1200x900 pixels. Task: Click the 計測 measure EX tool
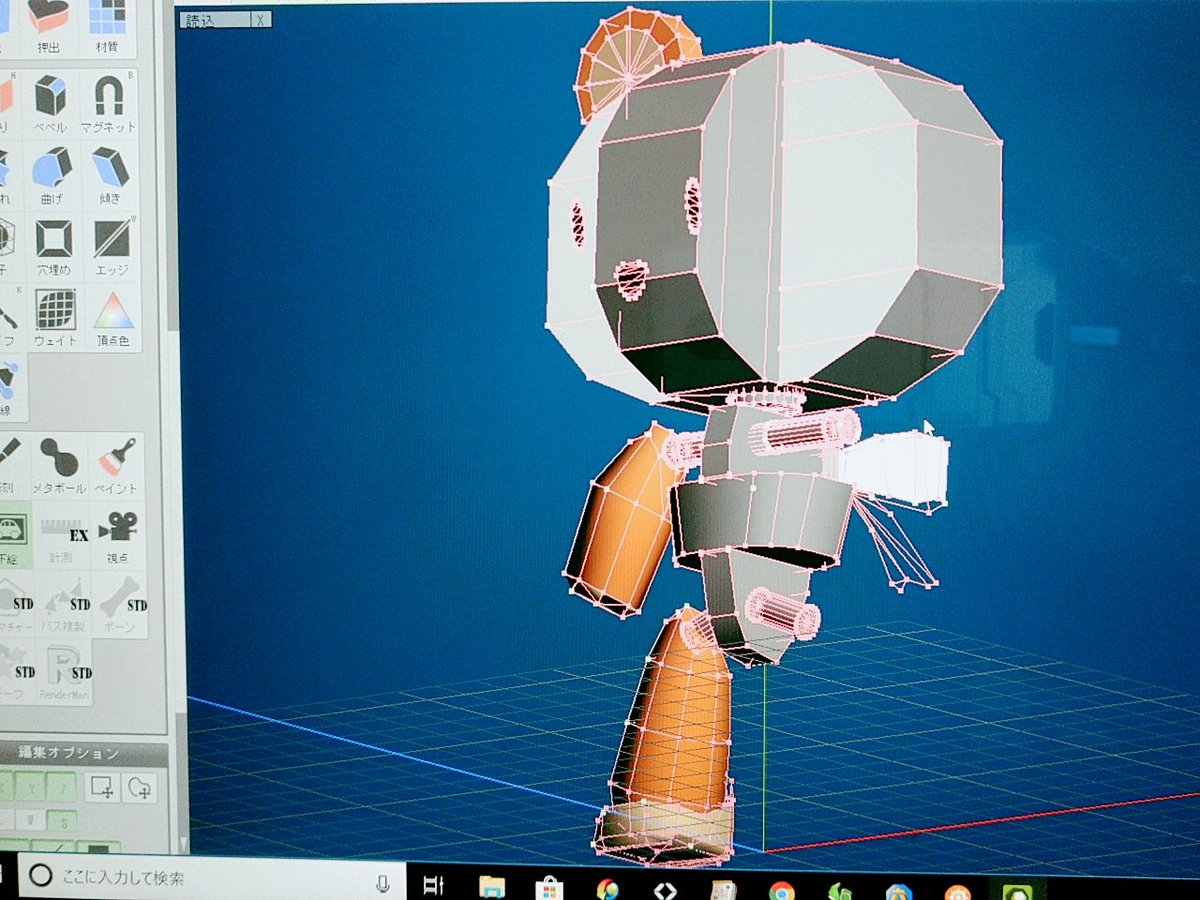click(63, 535)
